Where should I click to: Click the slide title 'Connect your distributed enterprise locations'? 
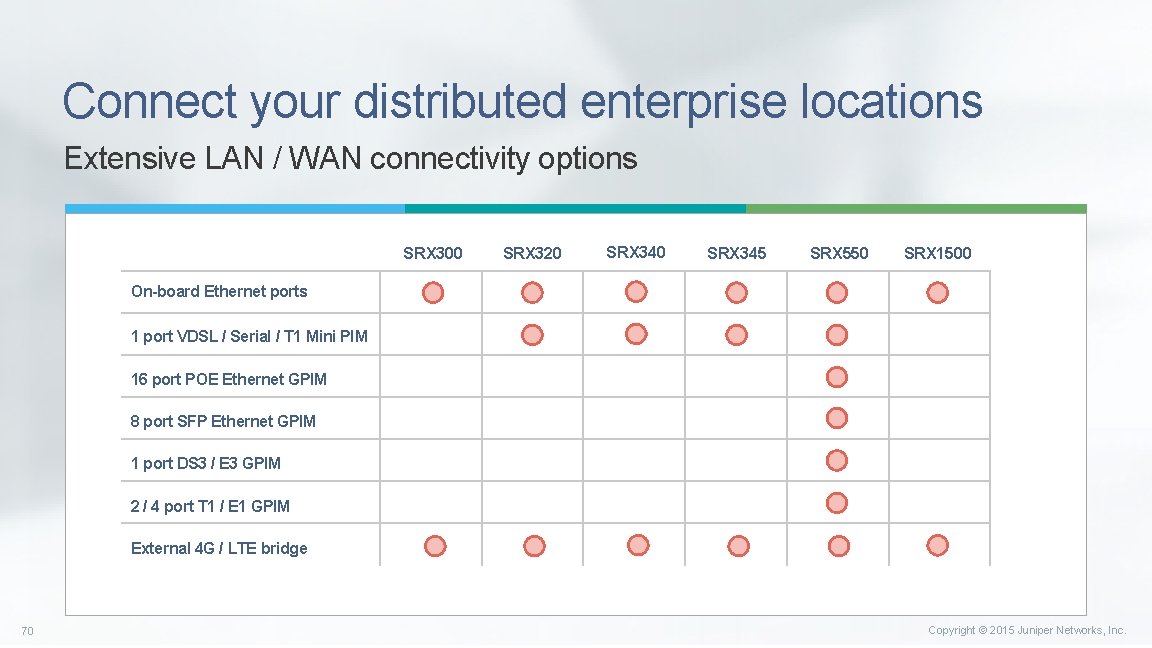[x=522, y=101]
